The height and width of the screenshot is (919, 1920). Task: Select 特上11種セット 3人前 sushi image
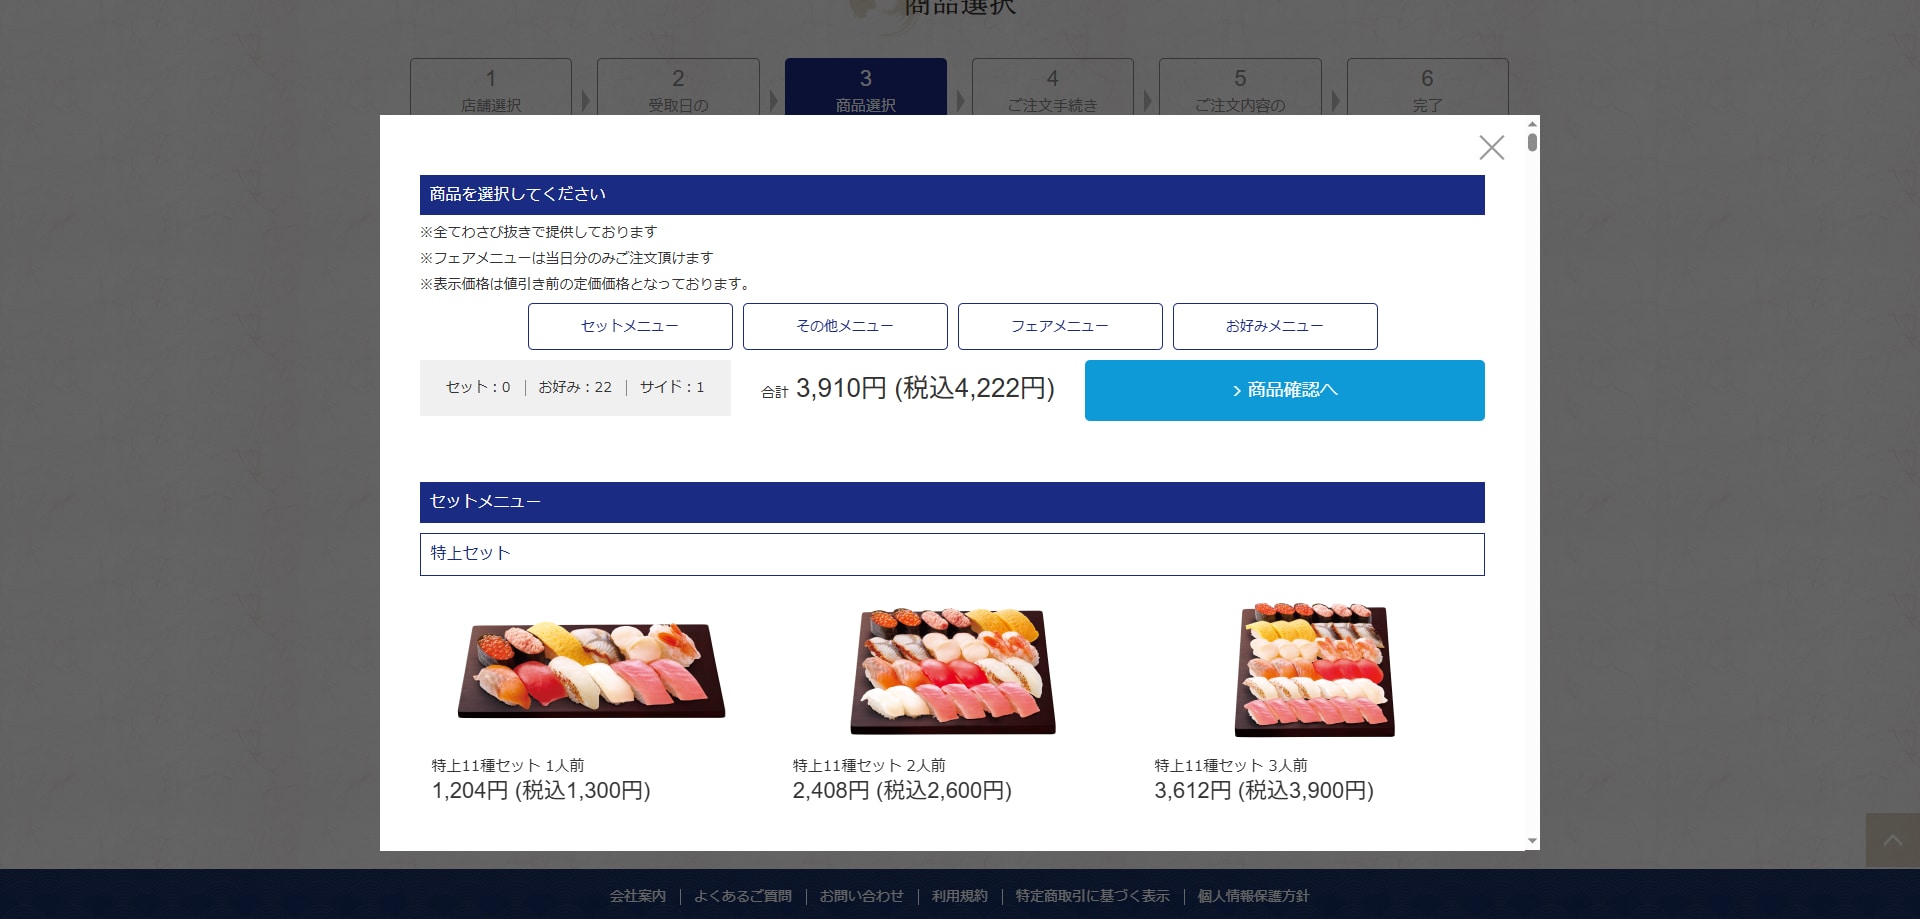click(x=1314, y=670)
